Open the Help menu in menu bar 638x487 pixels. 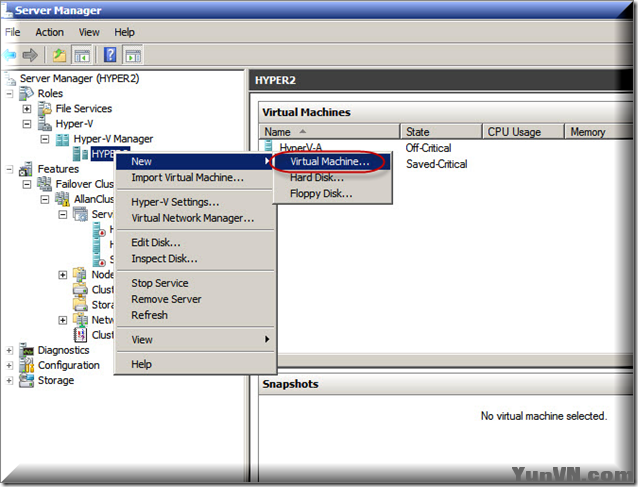point(124,32)
